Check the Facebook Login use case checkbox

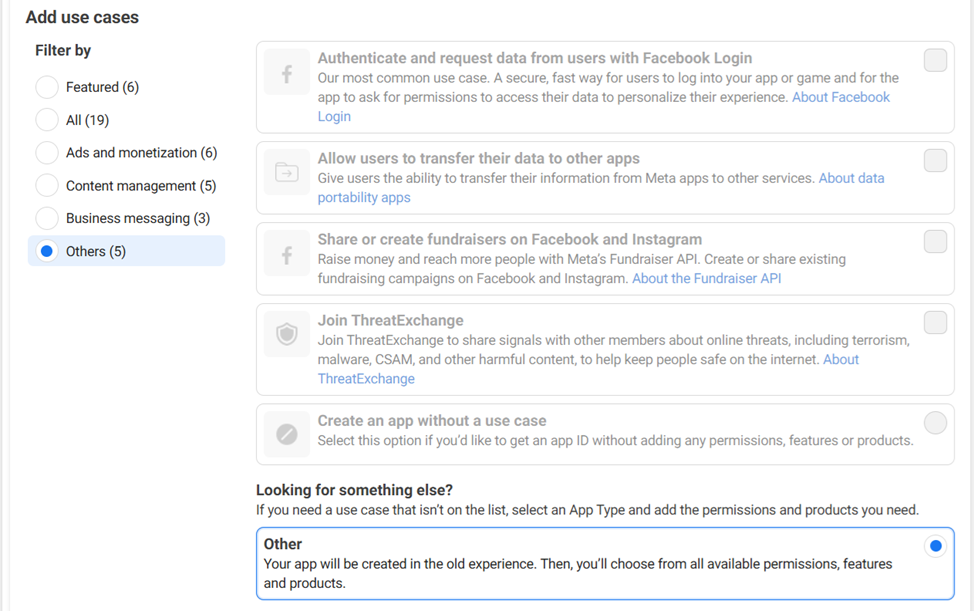coord(935,61)
